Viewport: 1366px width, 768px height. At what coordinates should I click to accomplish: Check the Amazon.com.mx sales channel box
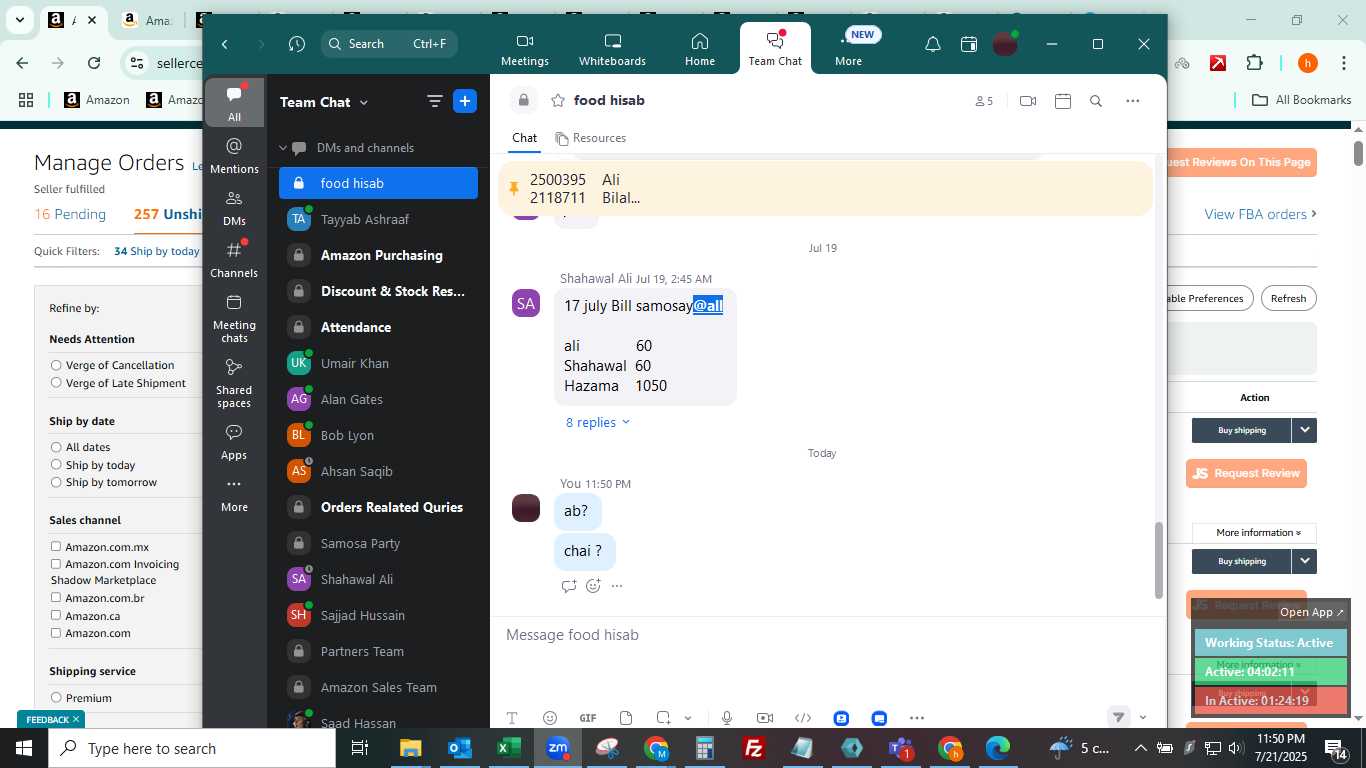click(56, 547)
